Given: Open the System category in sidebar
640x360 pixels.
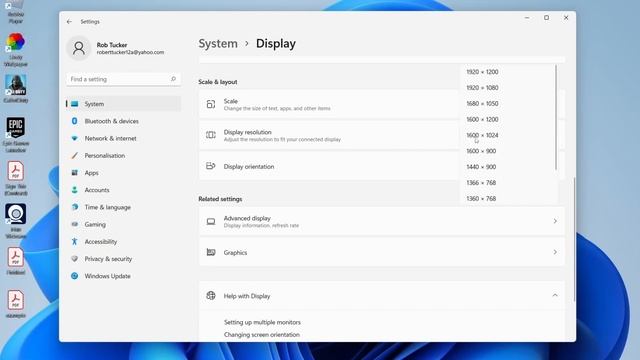Looking at the screenshot, I should (123, 104).
